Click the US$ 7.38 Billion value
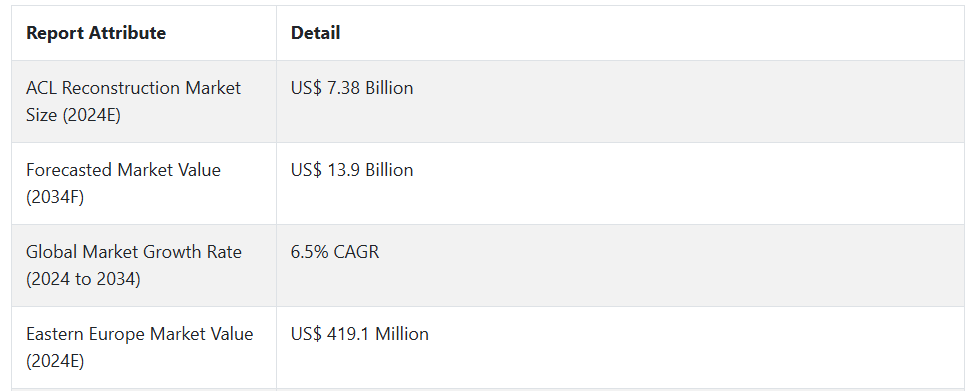This screenshot has width=971, height=391. (x=352, y=88)
